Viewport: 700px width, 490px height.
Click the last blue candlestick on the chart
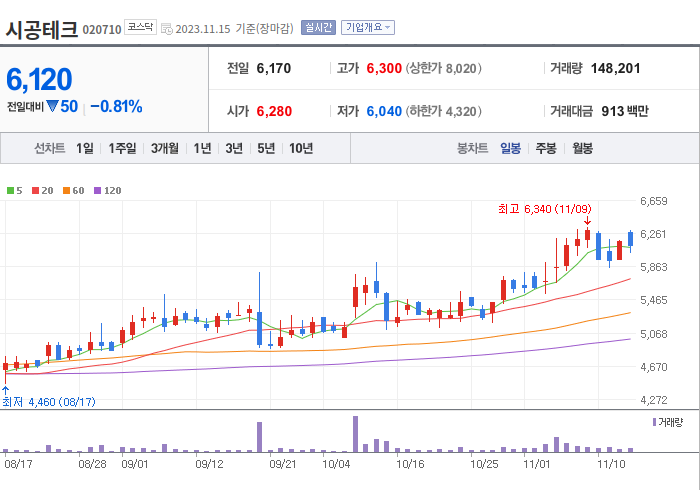630,239
